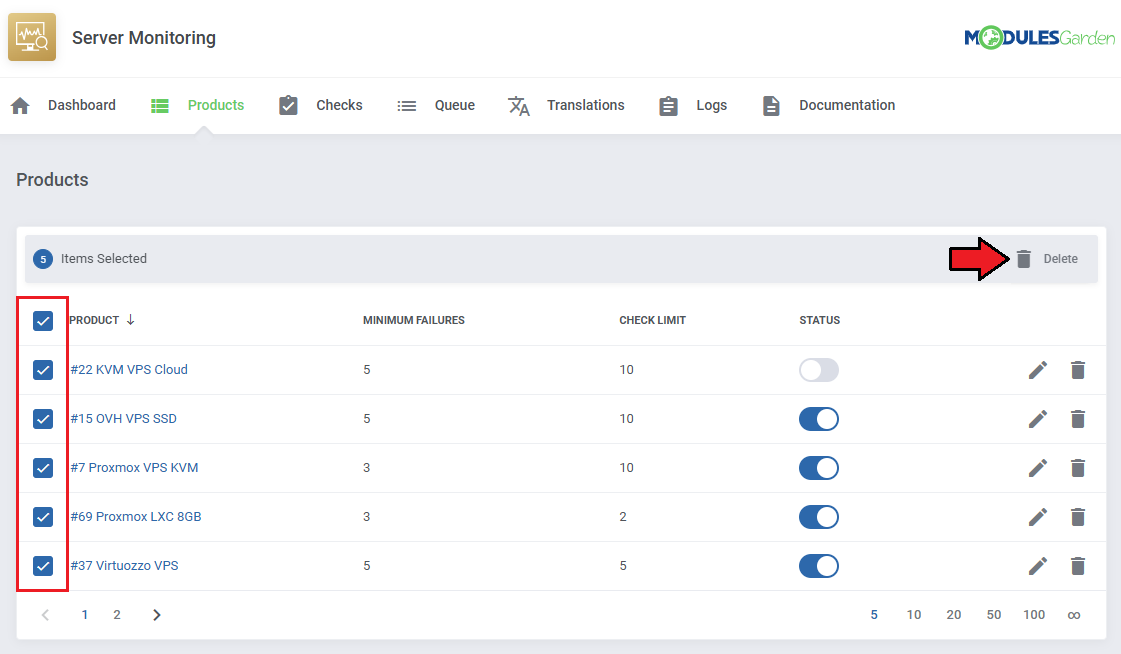Open the Products tab
1121x654 pixels.
[216, 106]
